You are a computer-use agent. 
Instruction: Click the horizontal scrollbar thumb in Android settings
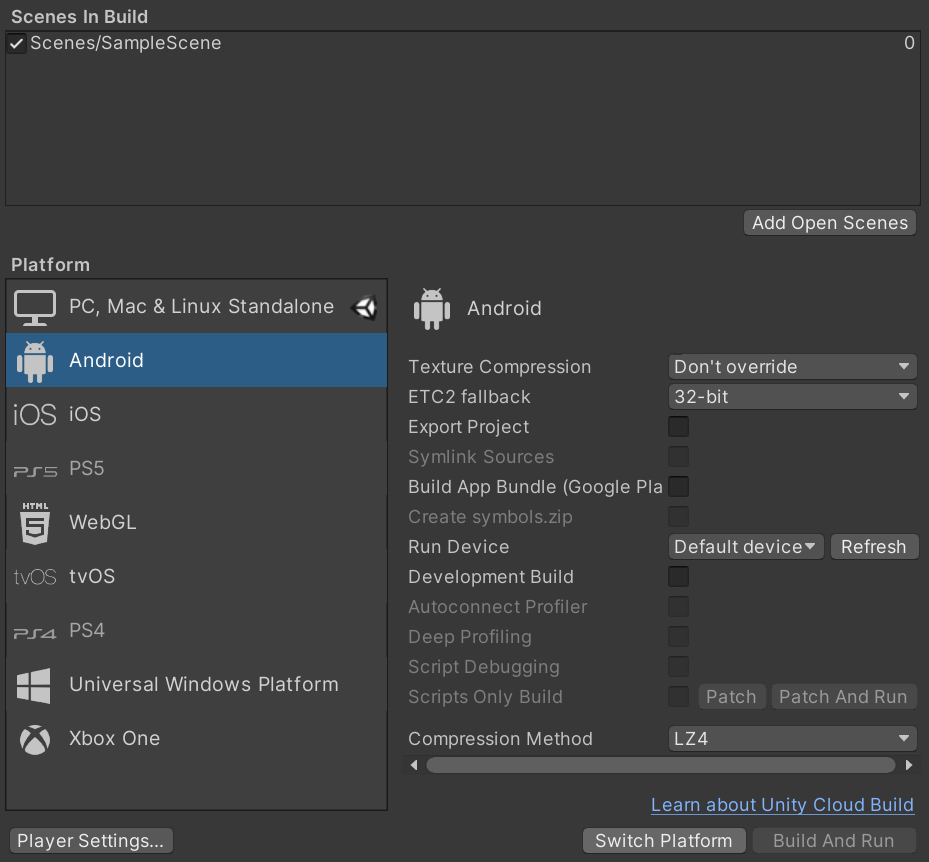661,765
